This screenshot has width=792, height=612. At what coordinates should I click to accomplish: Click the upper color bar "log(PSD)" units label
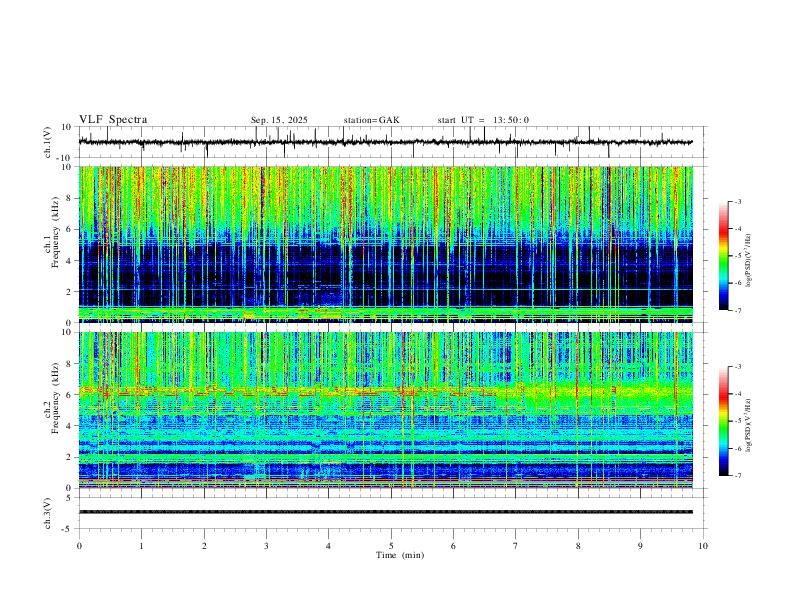coord(748,261)
